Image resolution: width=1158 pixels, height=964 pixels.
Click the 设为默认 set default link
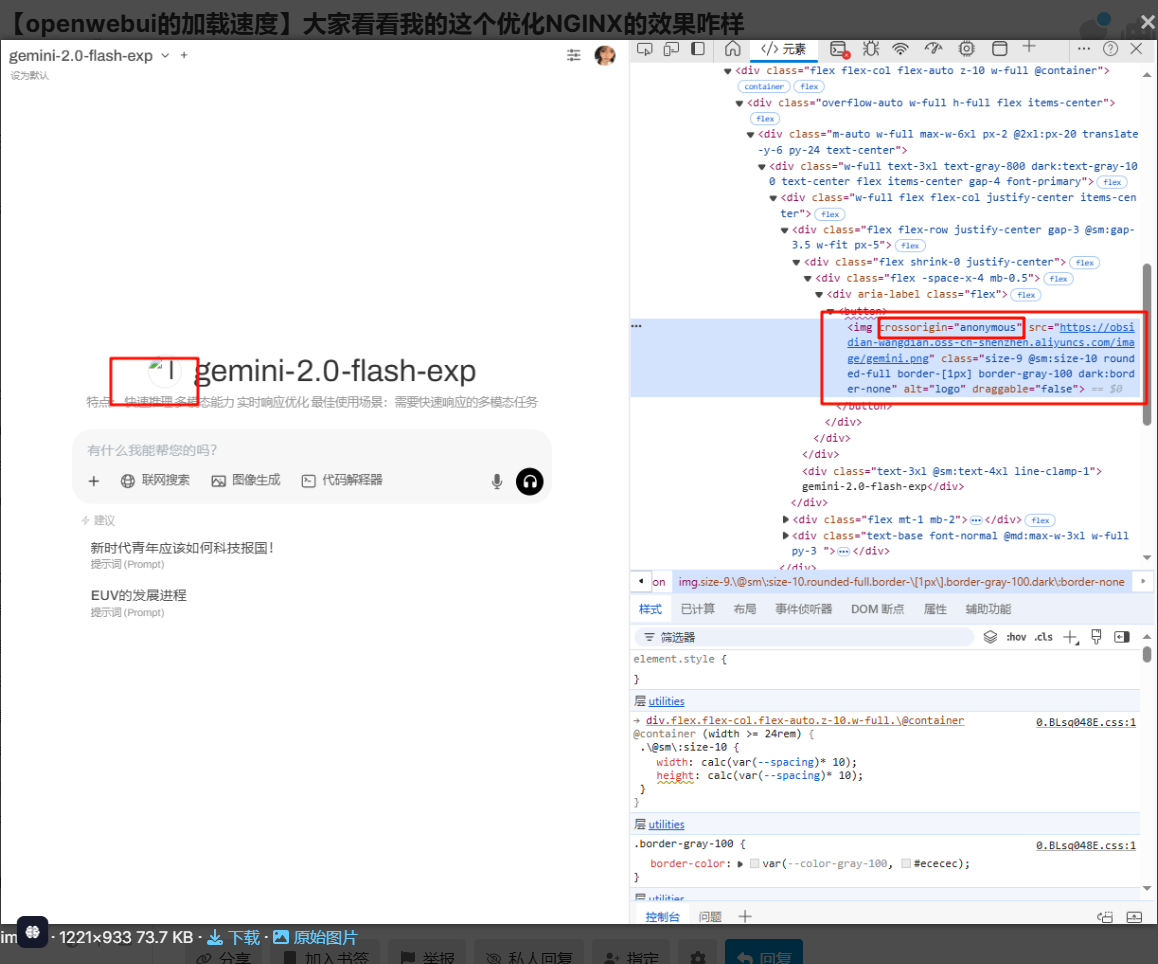coord(30,75)
